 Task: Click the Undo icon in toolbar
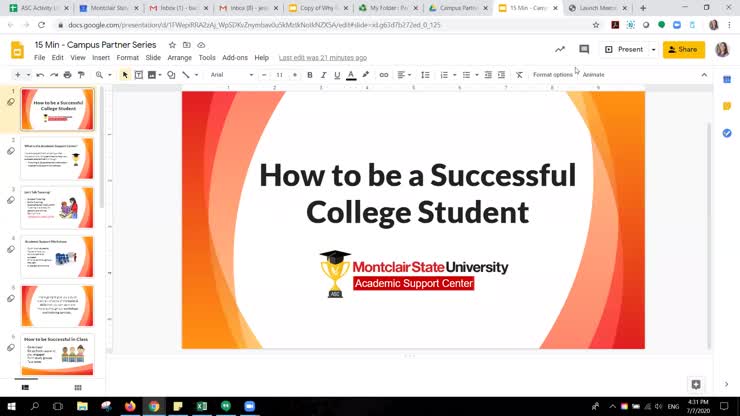point(40,75)
